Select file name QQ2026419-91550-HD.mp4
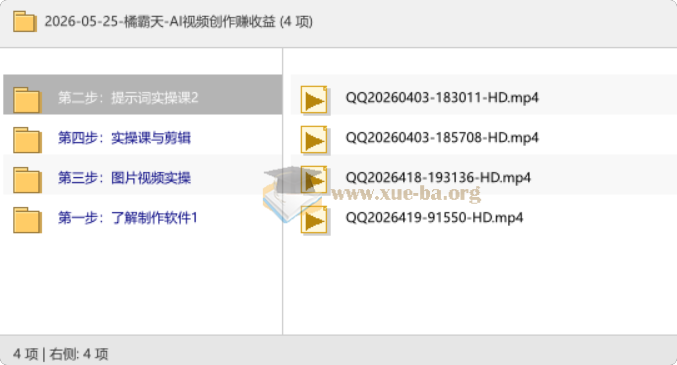 (x=434, y=218)
